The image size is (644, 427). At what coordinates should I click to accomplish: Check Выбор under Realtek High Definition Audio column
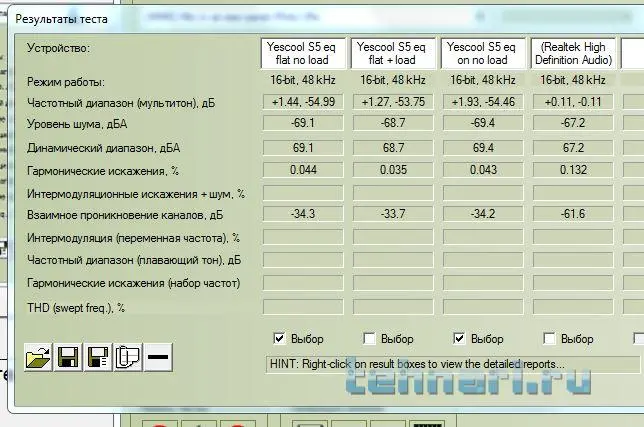coord(549,338)
